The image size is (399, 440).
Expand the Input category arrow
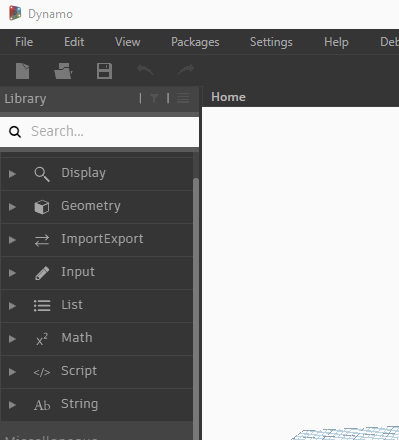tap(12, 273)
